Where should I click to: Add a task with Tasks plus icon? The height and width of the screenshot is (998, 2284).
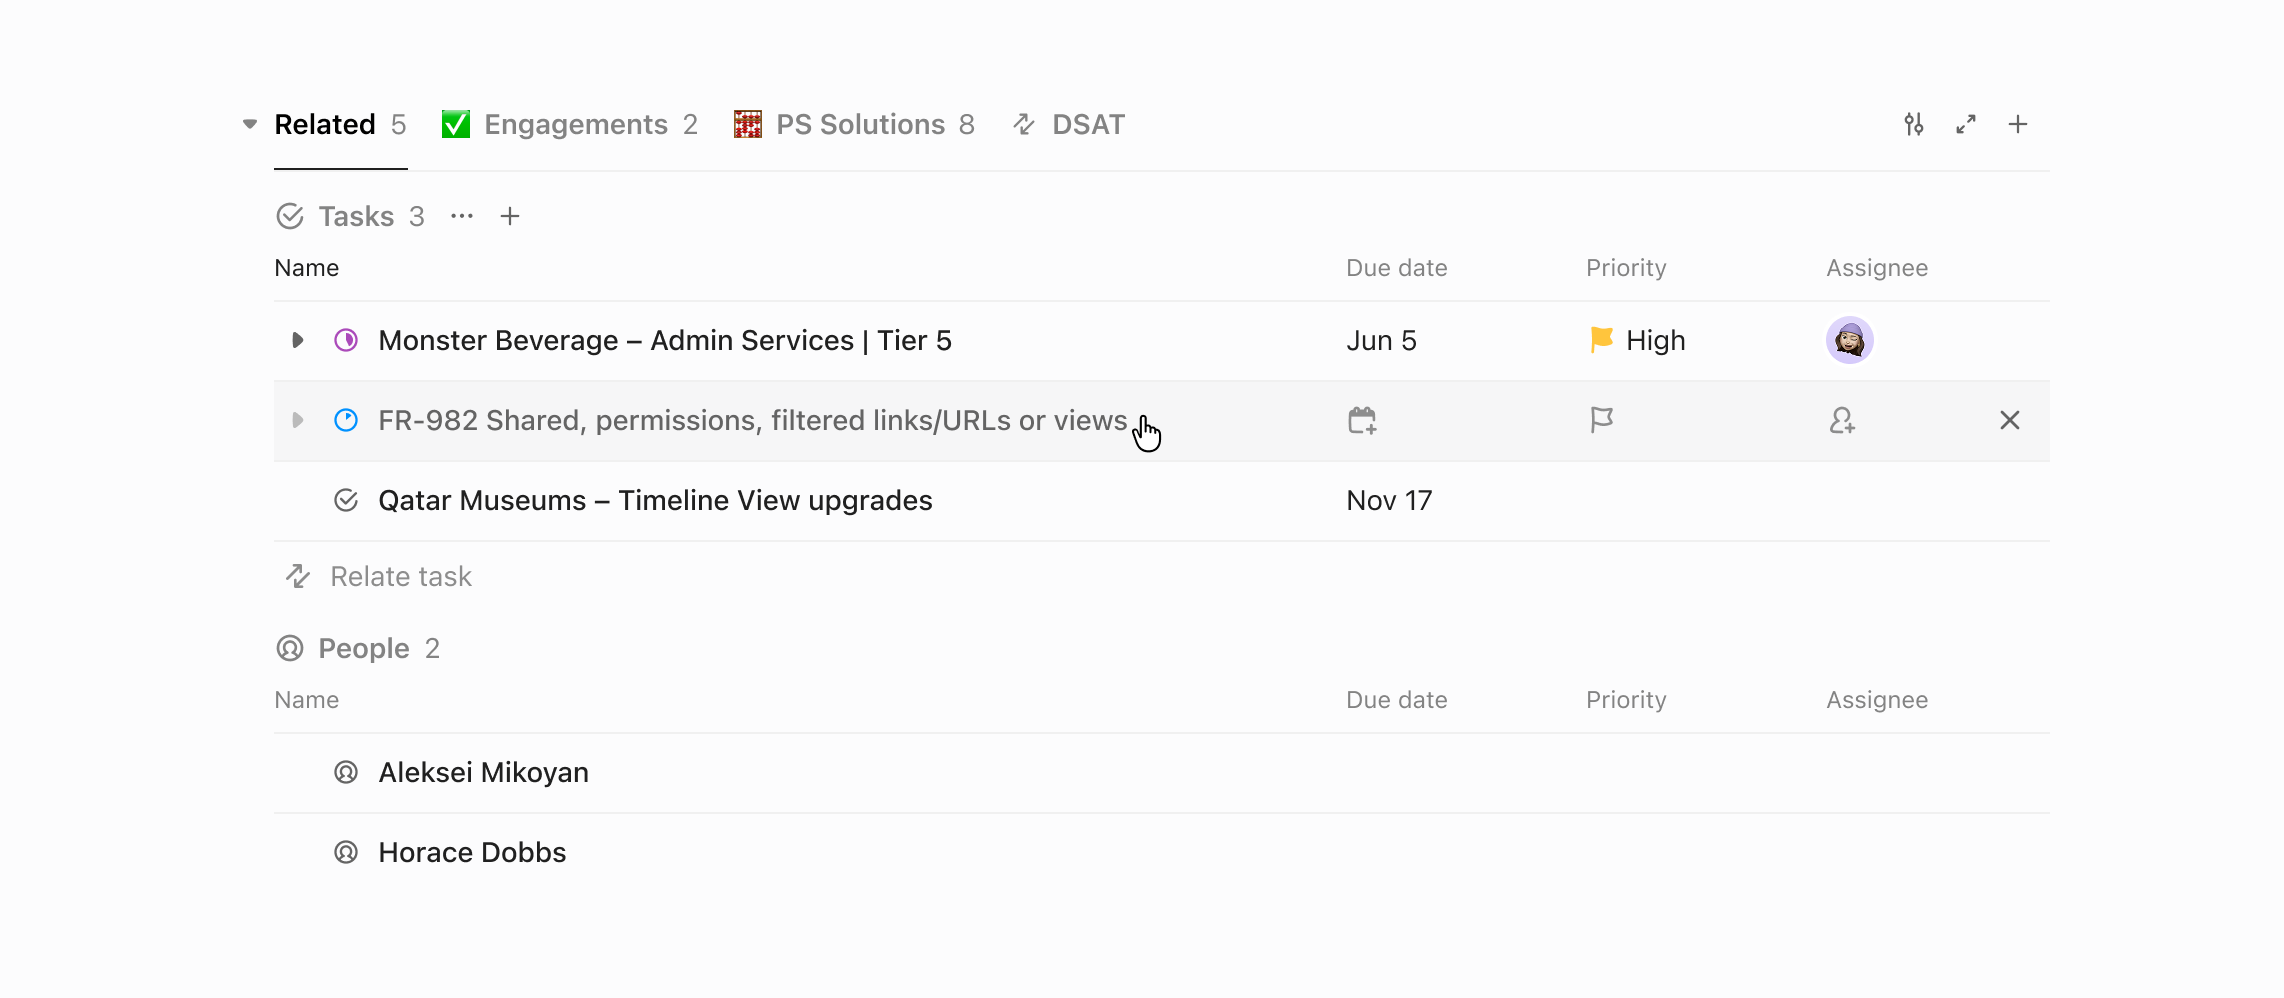tap(510, 216)
